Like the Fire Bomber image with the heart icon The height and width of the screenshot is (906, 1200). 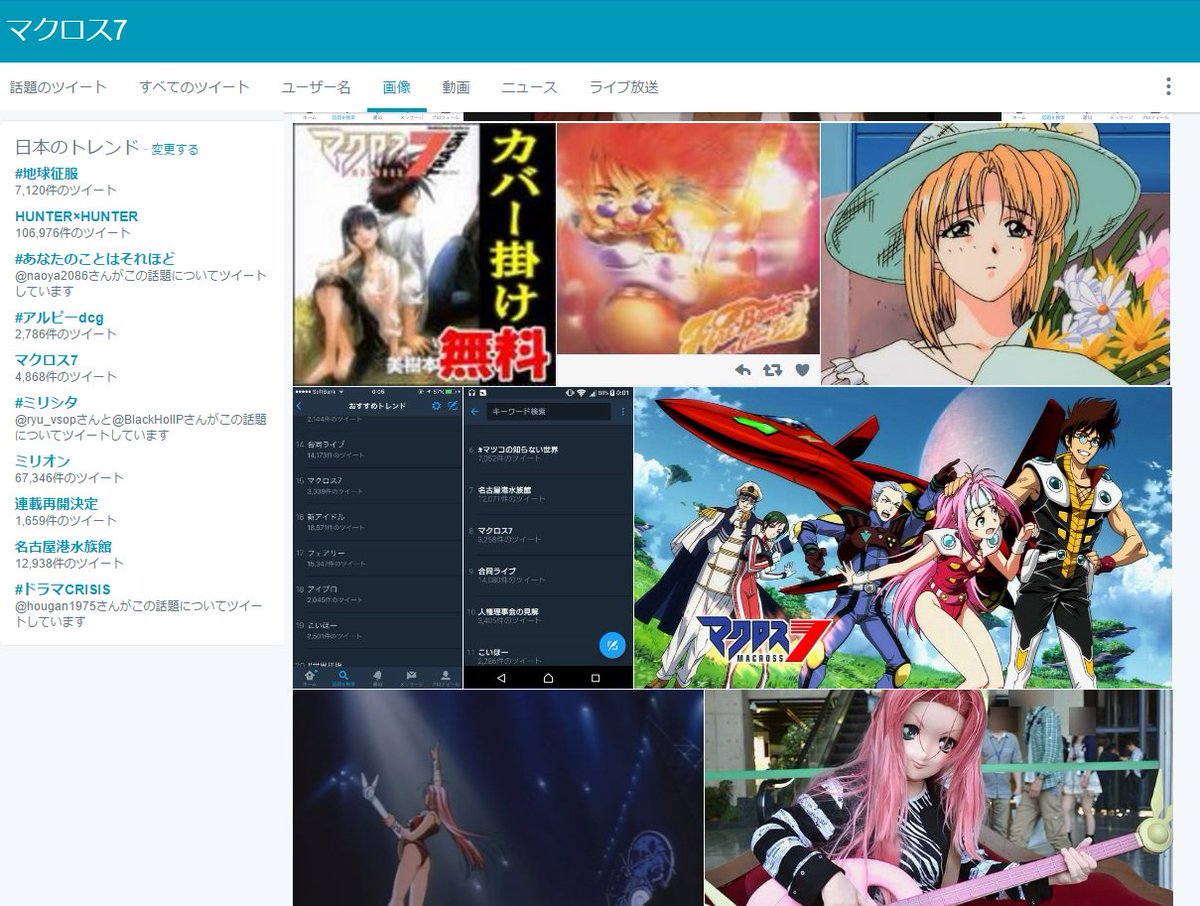(802, 370)
